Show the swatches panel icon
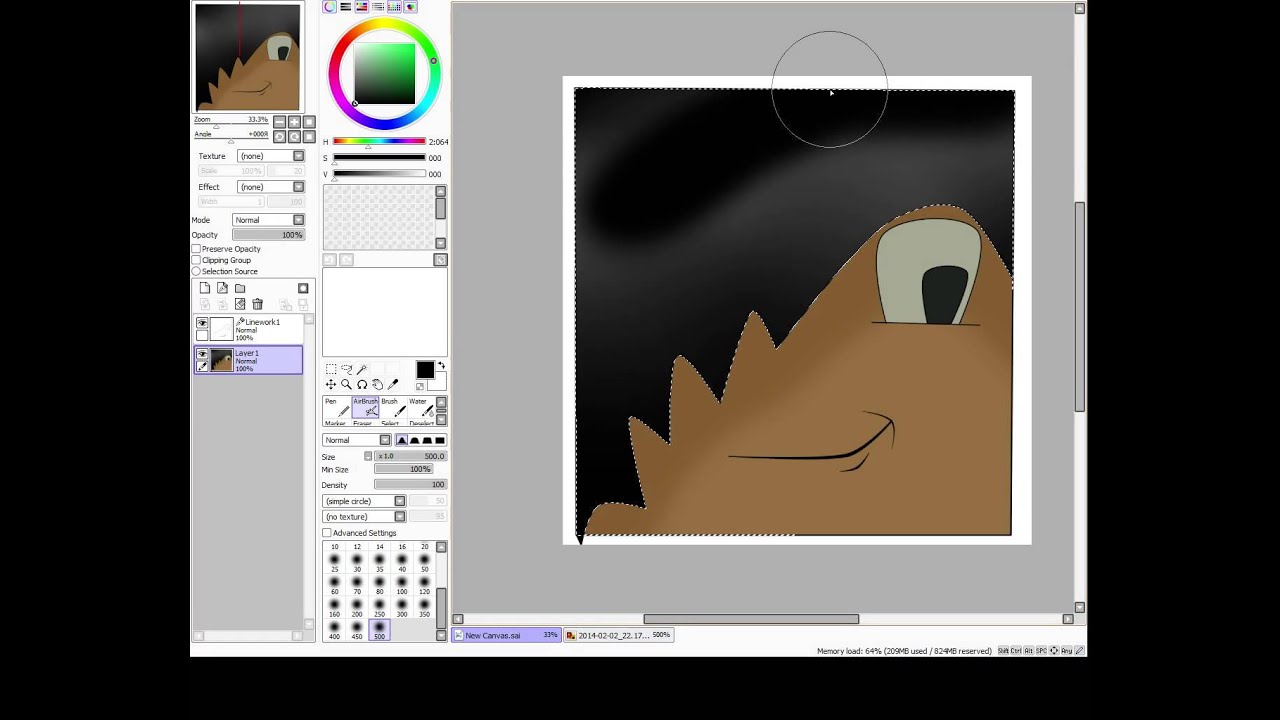1280x720 pixels. pyautogui.click(x=394, y=7)
